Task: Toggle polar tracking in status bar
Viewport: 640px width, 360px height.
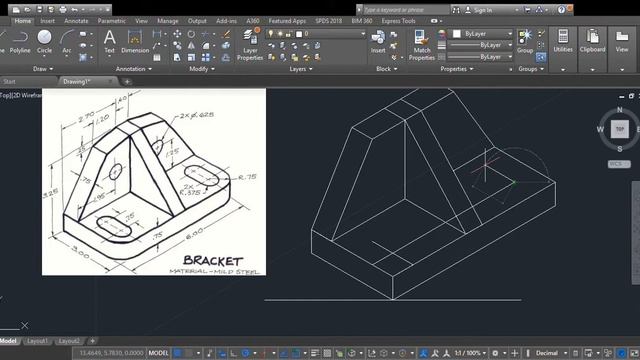Action: [246, 353]
